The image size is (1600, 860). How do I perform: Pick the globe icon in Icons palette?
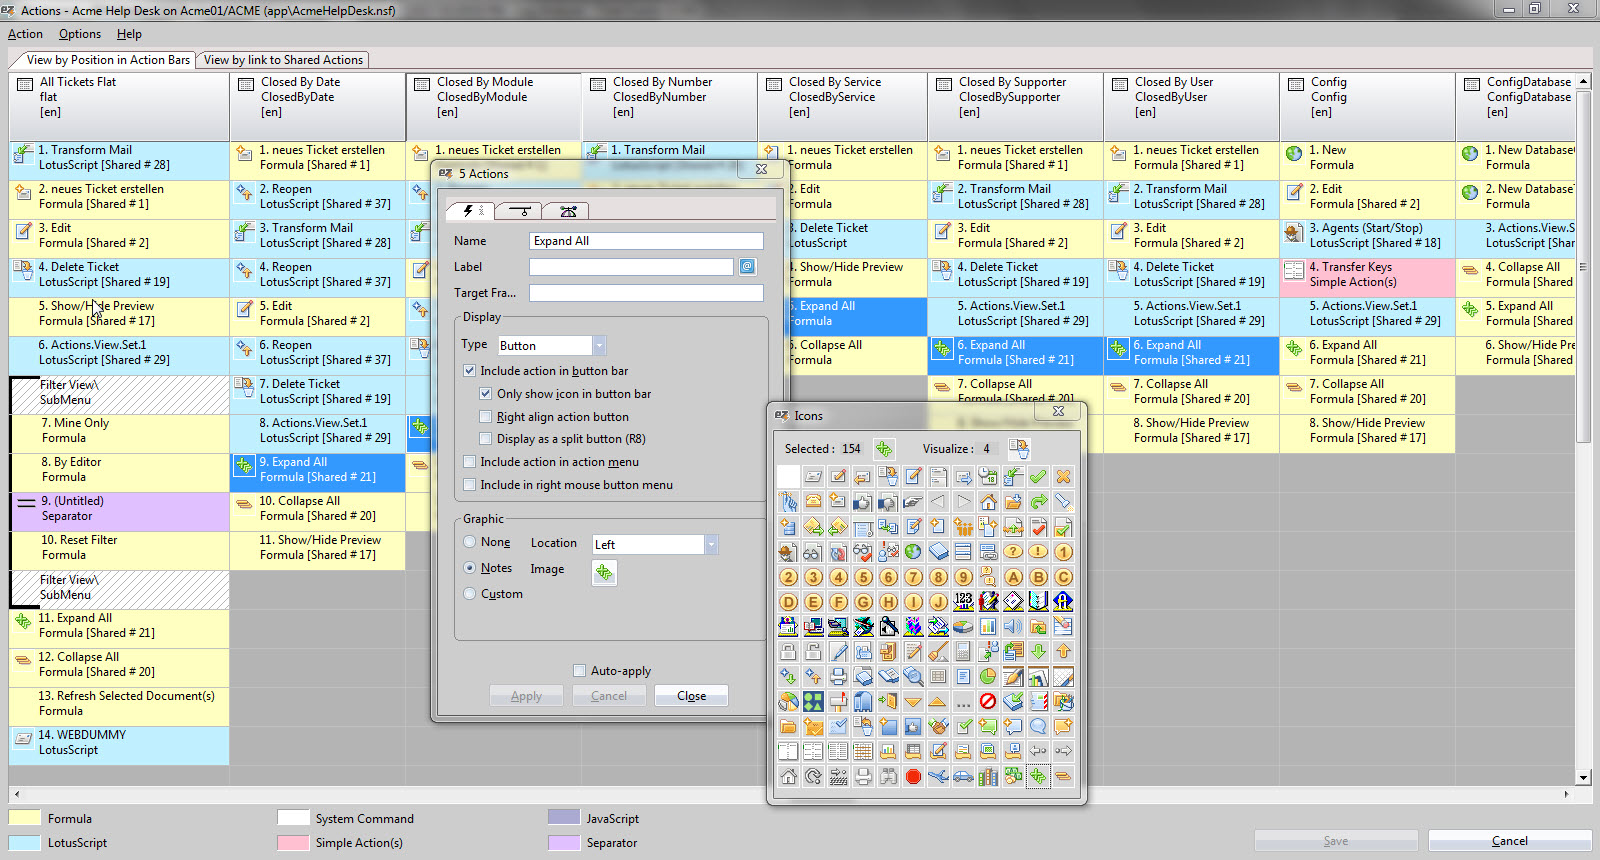click(x=914, y=551)
